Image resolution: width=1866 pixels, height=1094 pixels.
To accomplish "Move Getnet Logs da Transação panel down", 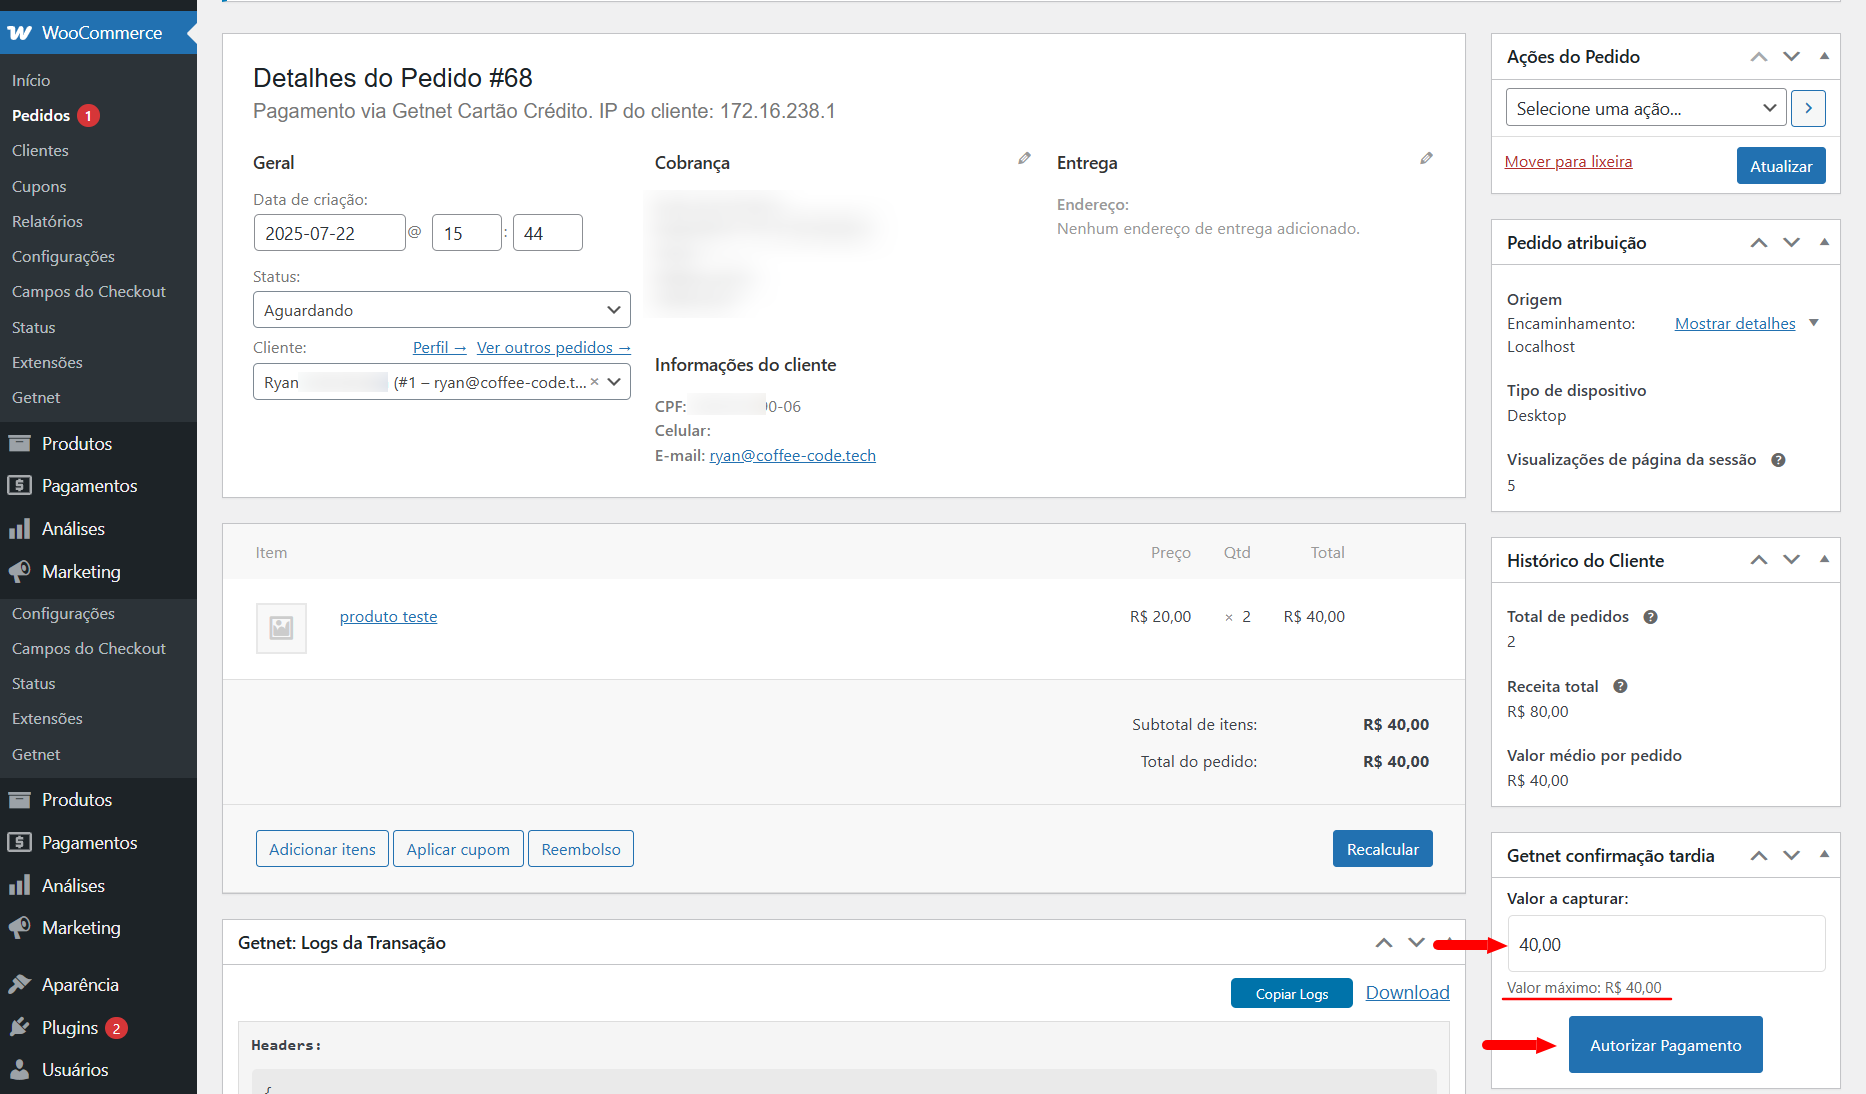I will click(x=1416, y=943).
